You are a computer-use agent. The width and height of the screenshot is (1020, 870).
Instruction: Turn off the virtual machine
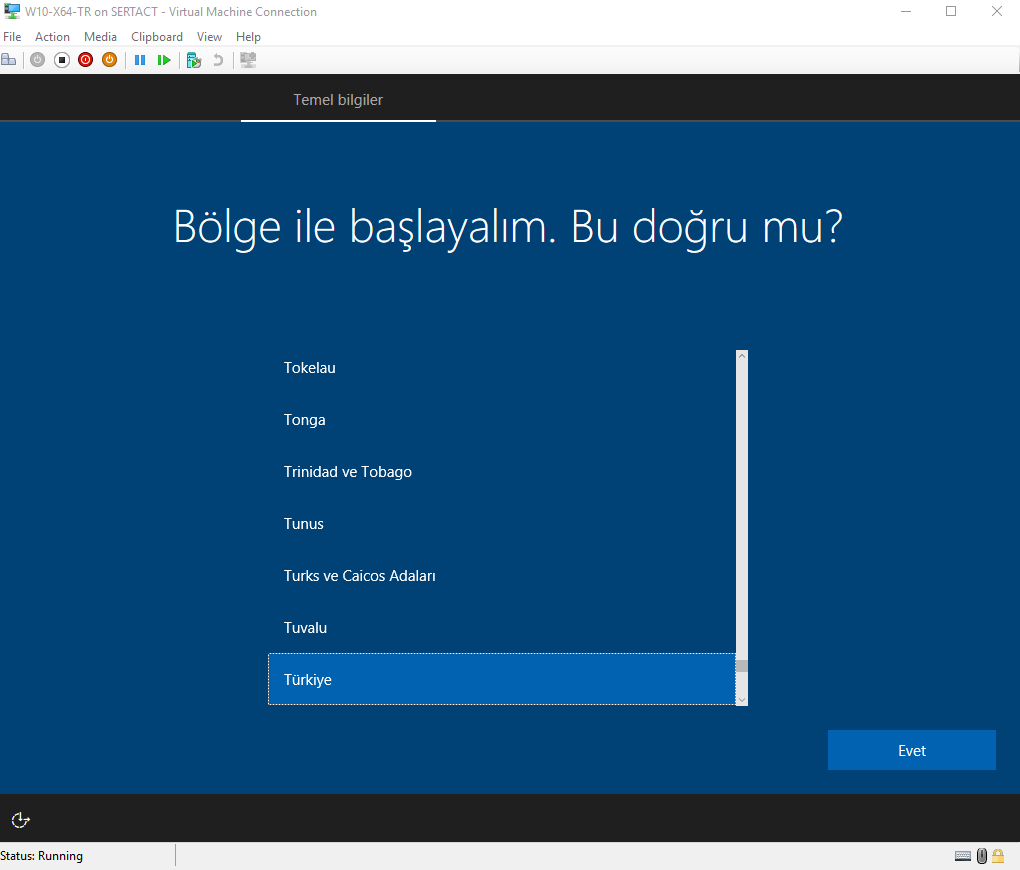(x=62, y=60)
